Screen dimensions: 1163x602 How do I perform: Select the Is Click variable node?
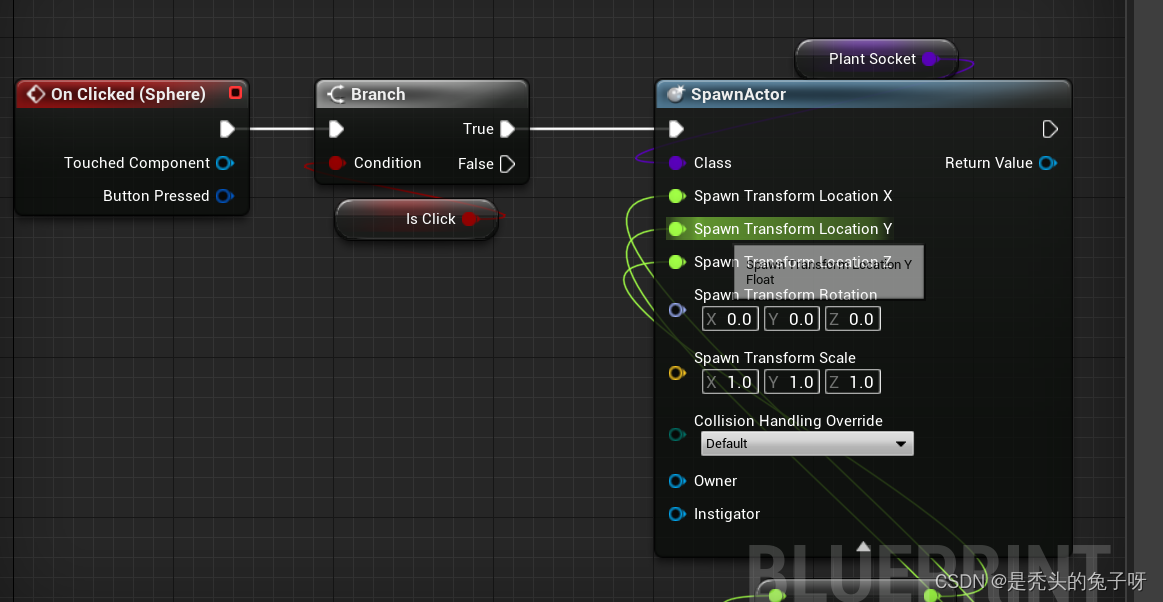pyautogui.click(x=416, y=219)
